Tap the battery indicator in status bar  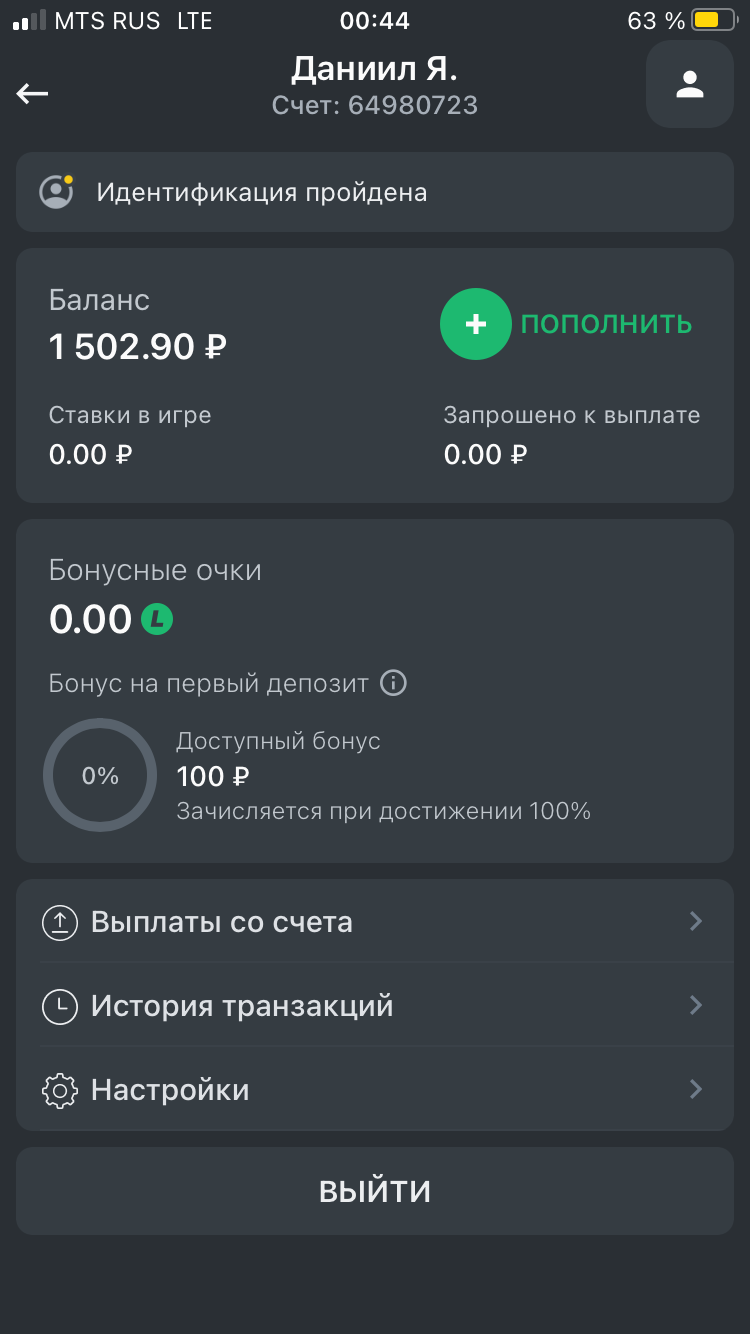point(710,20)
